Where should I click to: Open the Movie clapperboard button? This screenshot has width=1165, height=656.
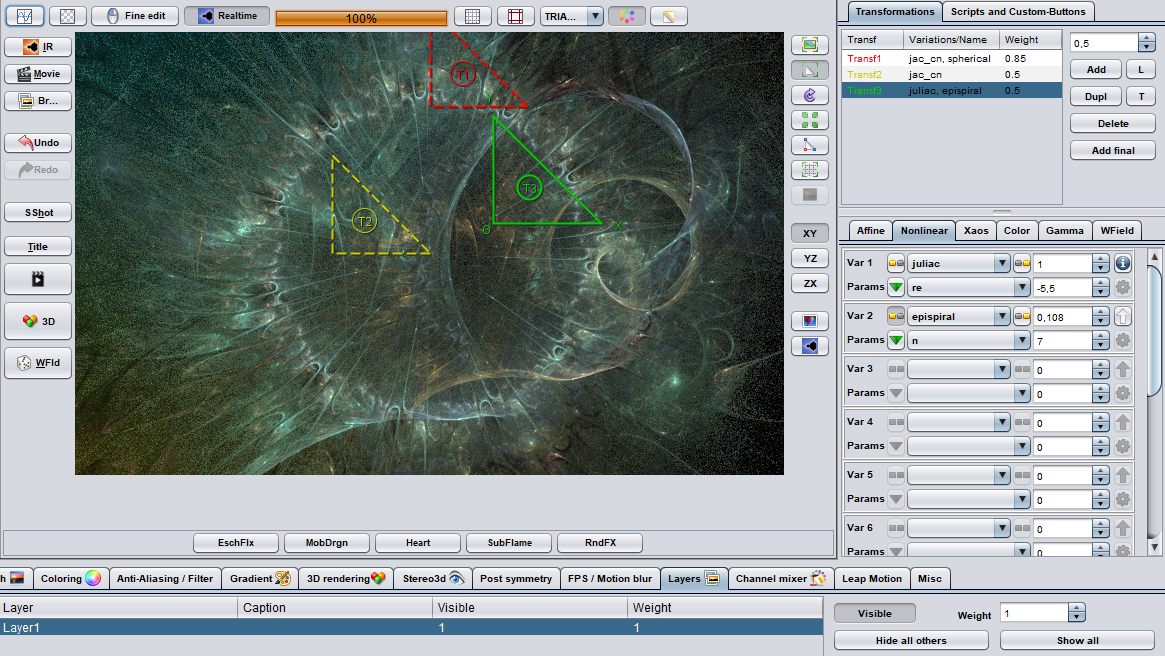[38, 74]
